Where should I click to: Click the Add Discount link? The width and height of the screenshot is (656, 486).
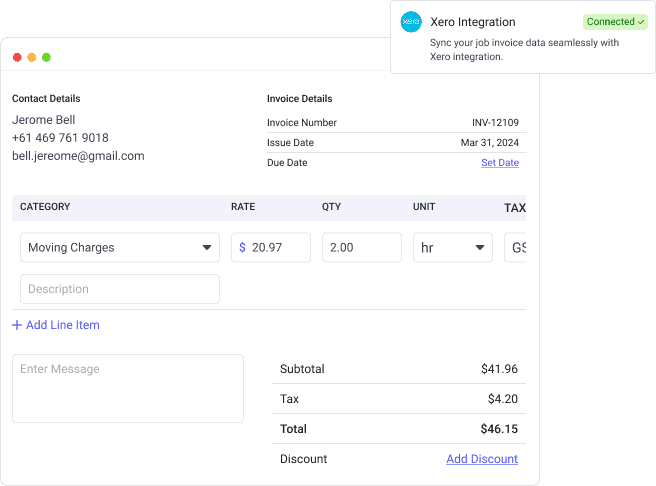click(481, 459)
